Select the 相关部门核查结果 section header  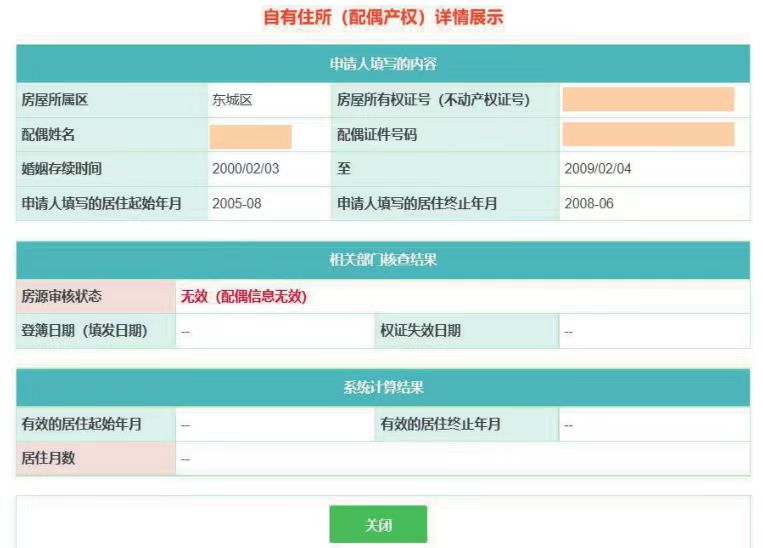(383, 260)
